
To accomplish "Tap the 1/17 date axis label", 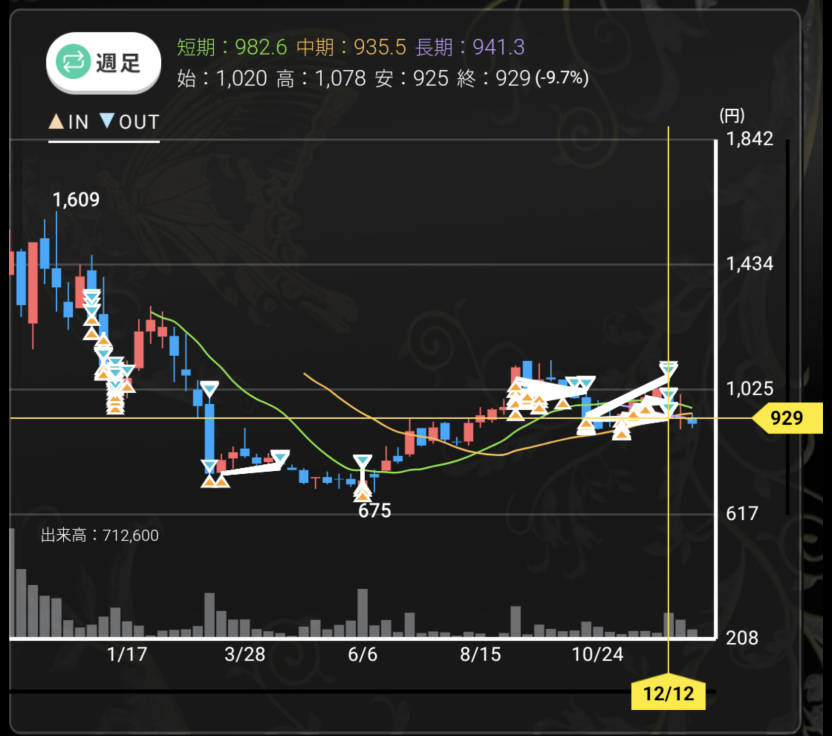I will tap(127, 654).
